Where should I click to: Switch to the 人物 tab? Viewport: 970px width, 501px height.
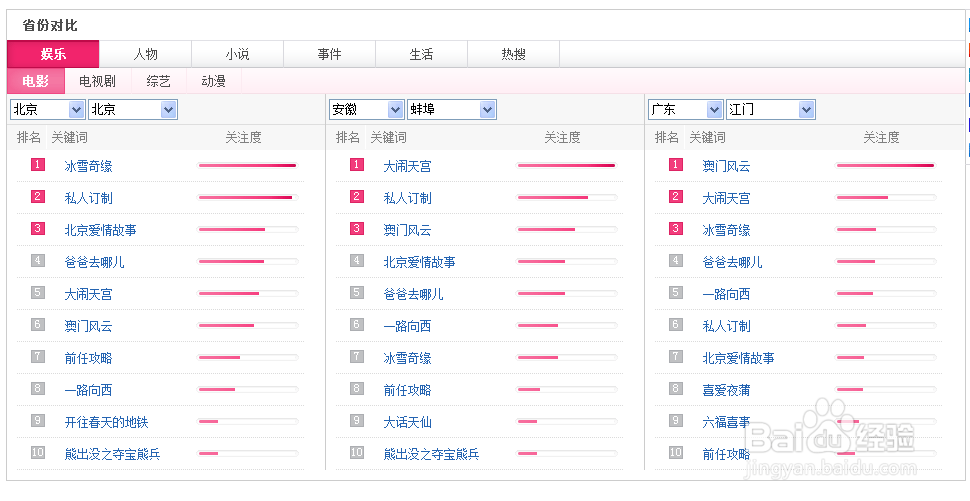(146, 54)
